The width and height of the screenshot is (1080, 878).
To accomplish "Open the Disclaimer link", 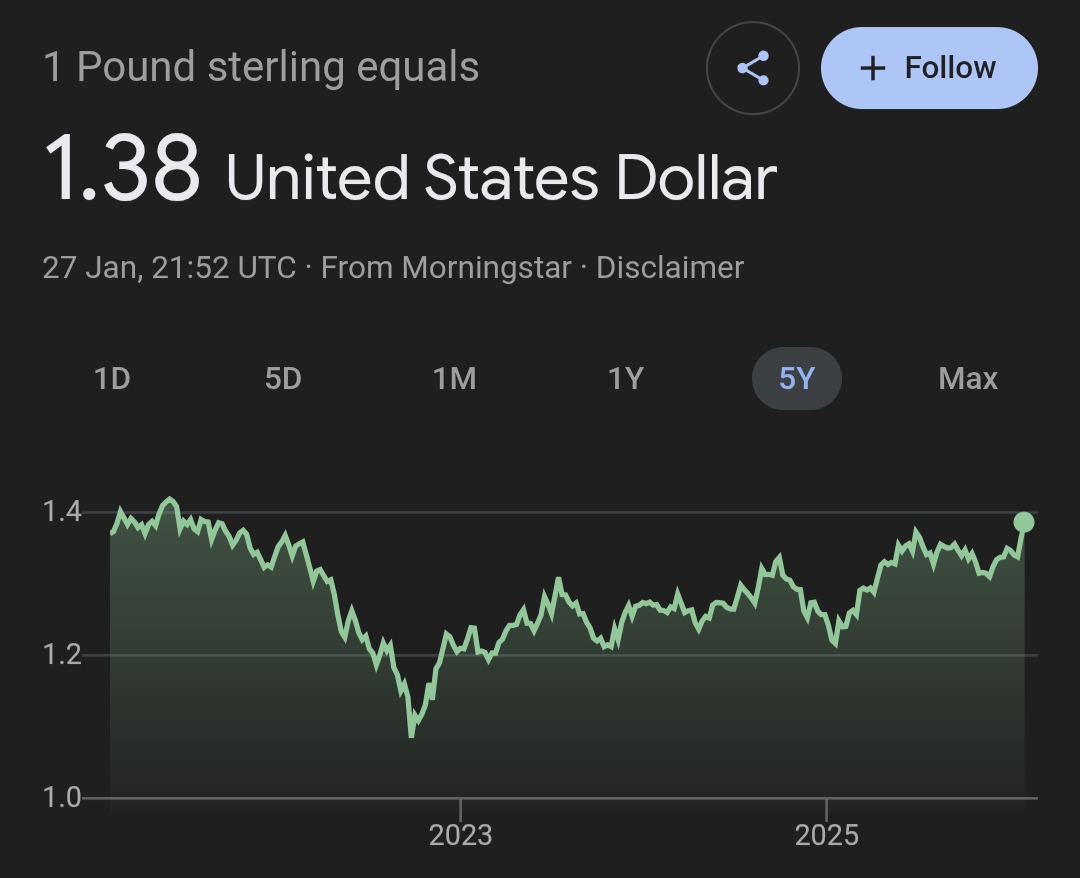I will coord(670,268).
